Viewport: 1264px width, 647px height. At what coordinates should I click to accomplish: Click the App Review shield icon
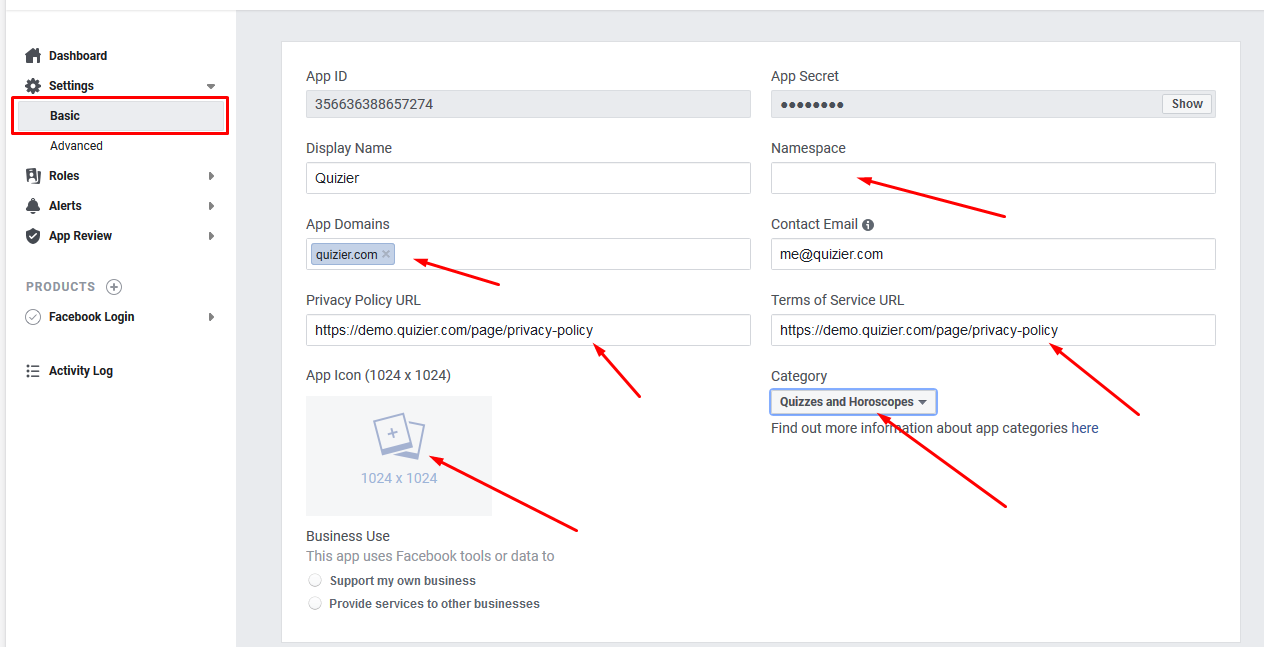33,236
